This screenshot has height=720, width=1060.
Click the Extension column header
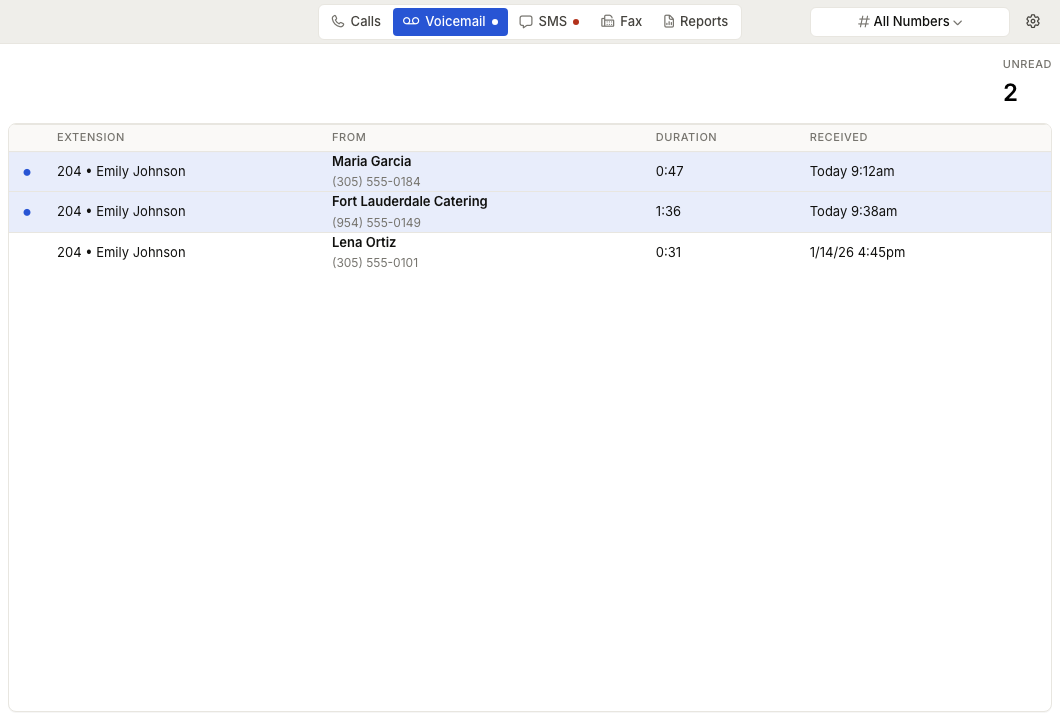(x=91, y=137)
